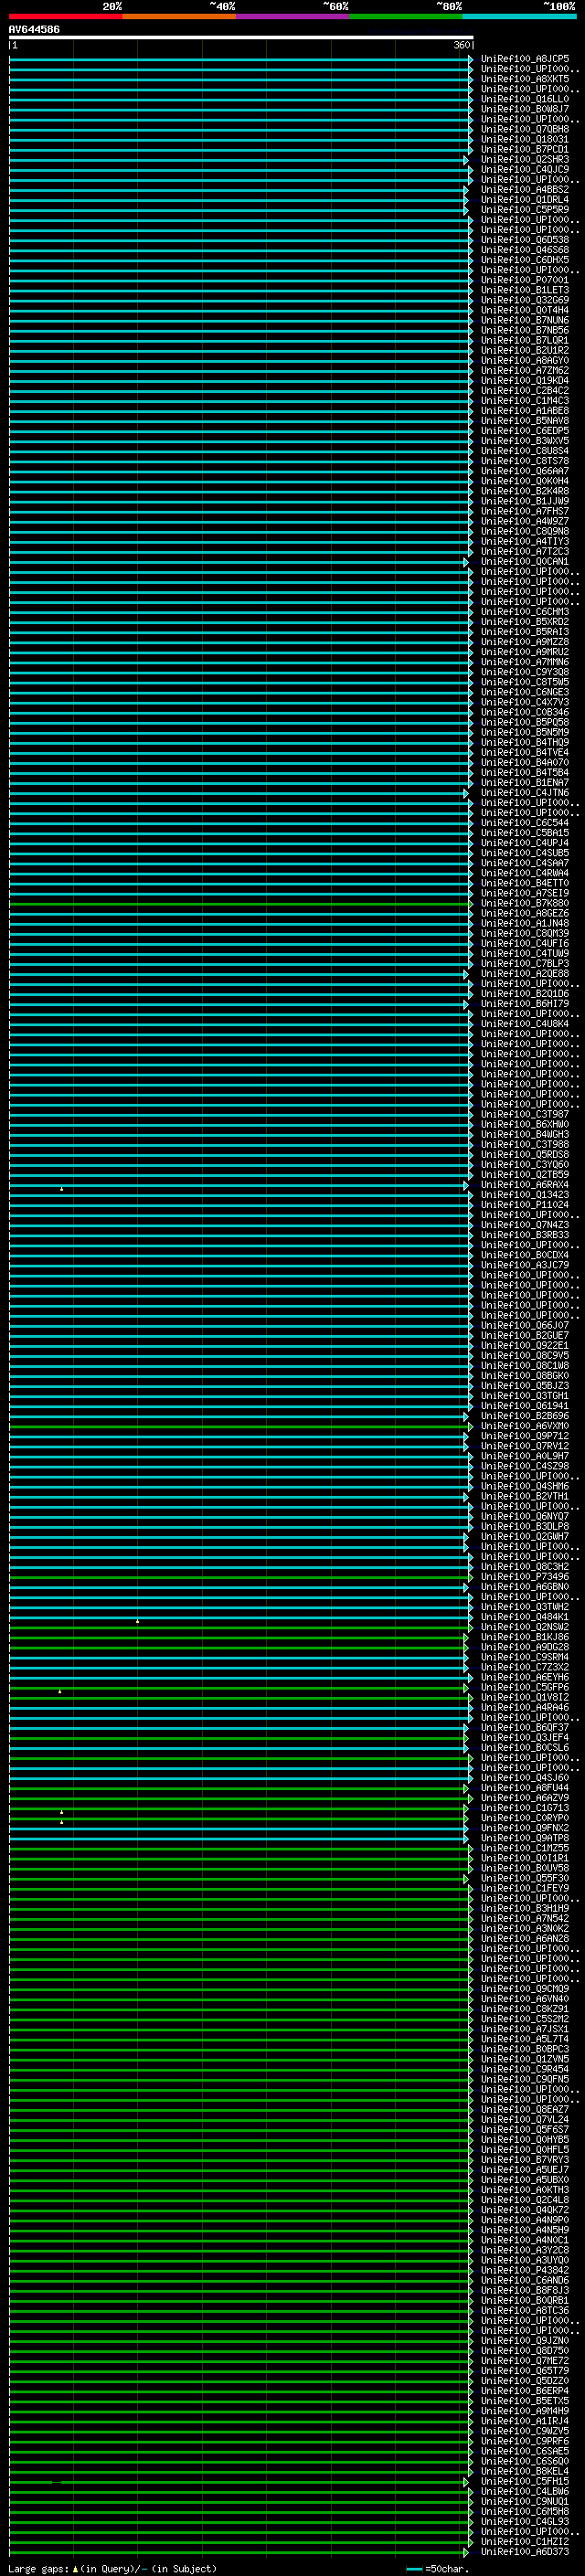
Task: Click the green ~80% identity legend segment
Action: pyautogui.click(x=405, y=16)
